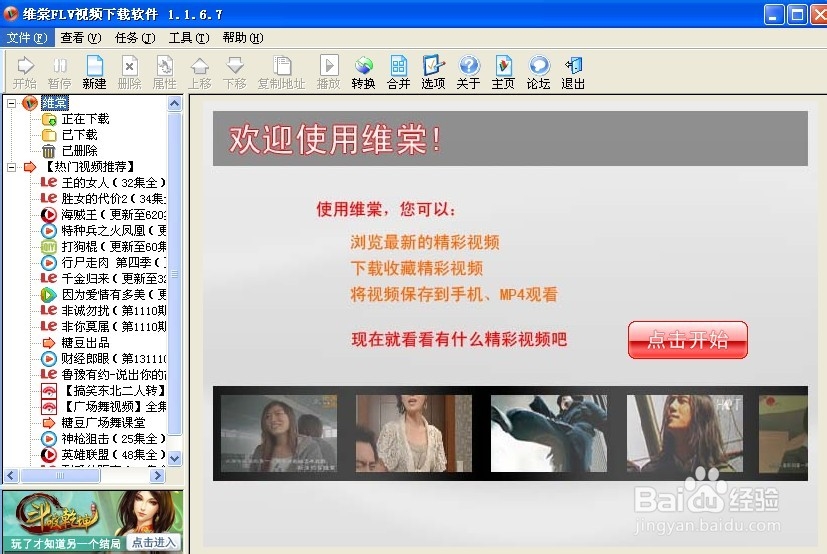The width and height of the screenshot is (827, 554).
Task: Open the 论坛 (Forum) toolbar icon
Action: pos(538,73)
